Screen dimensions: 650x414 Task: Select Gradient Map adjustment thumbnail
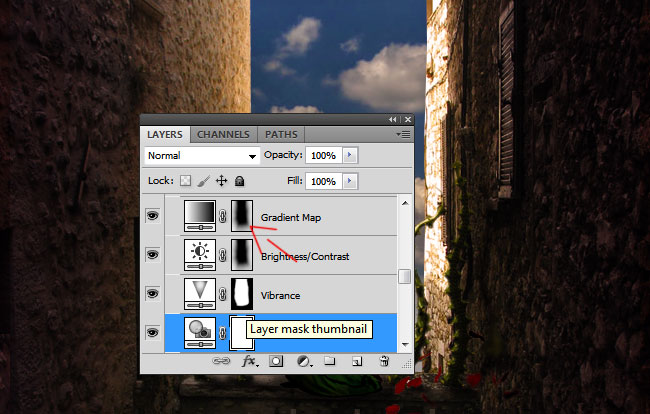pos(200,215)
